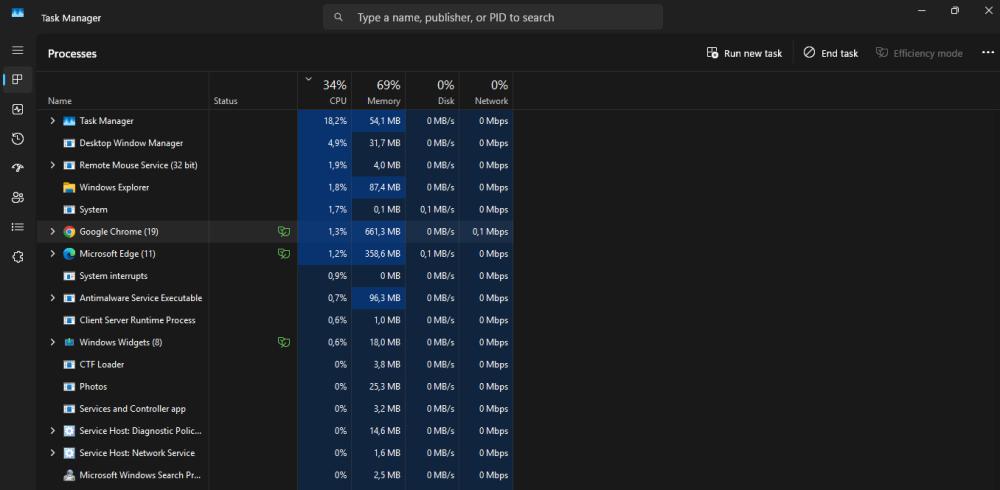
Task: Click the Service Host: Diagnostic Policy gear icon
Action: pos(69,431)
